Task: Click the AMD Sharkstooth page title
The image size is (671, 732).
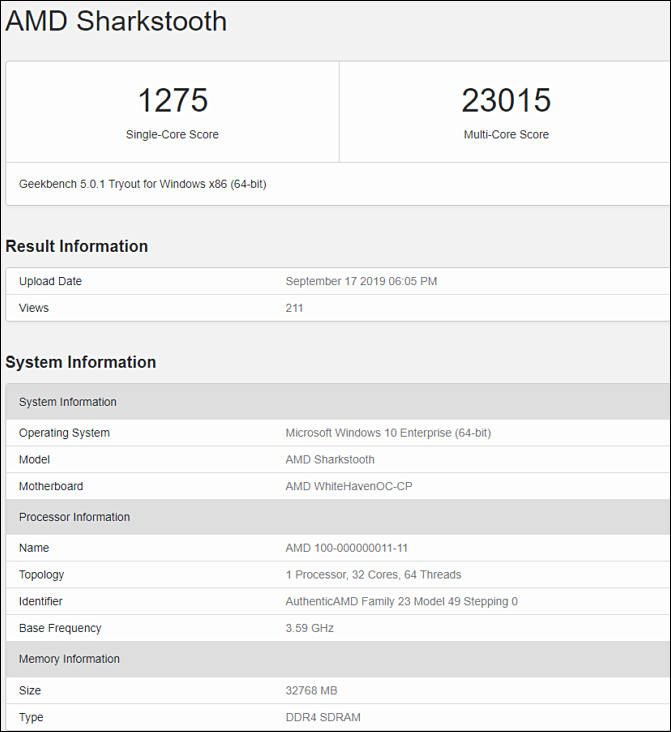Action: click(116, 21)
